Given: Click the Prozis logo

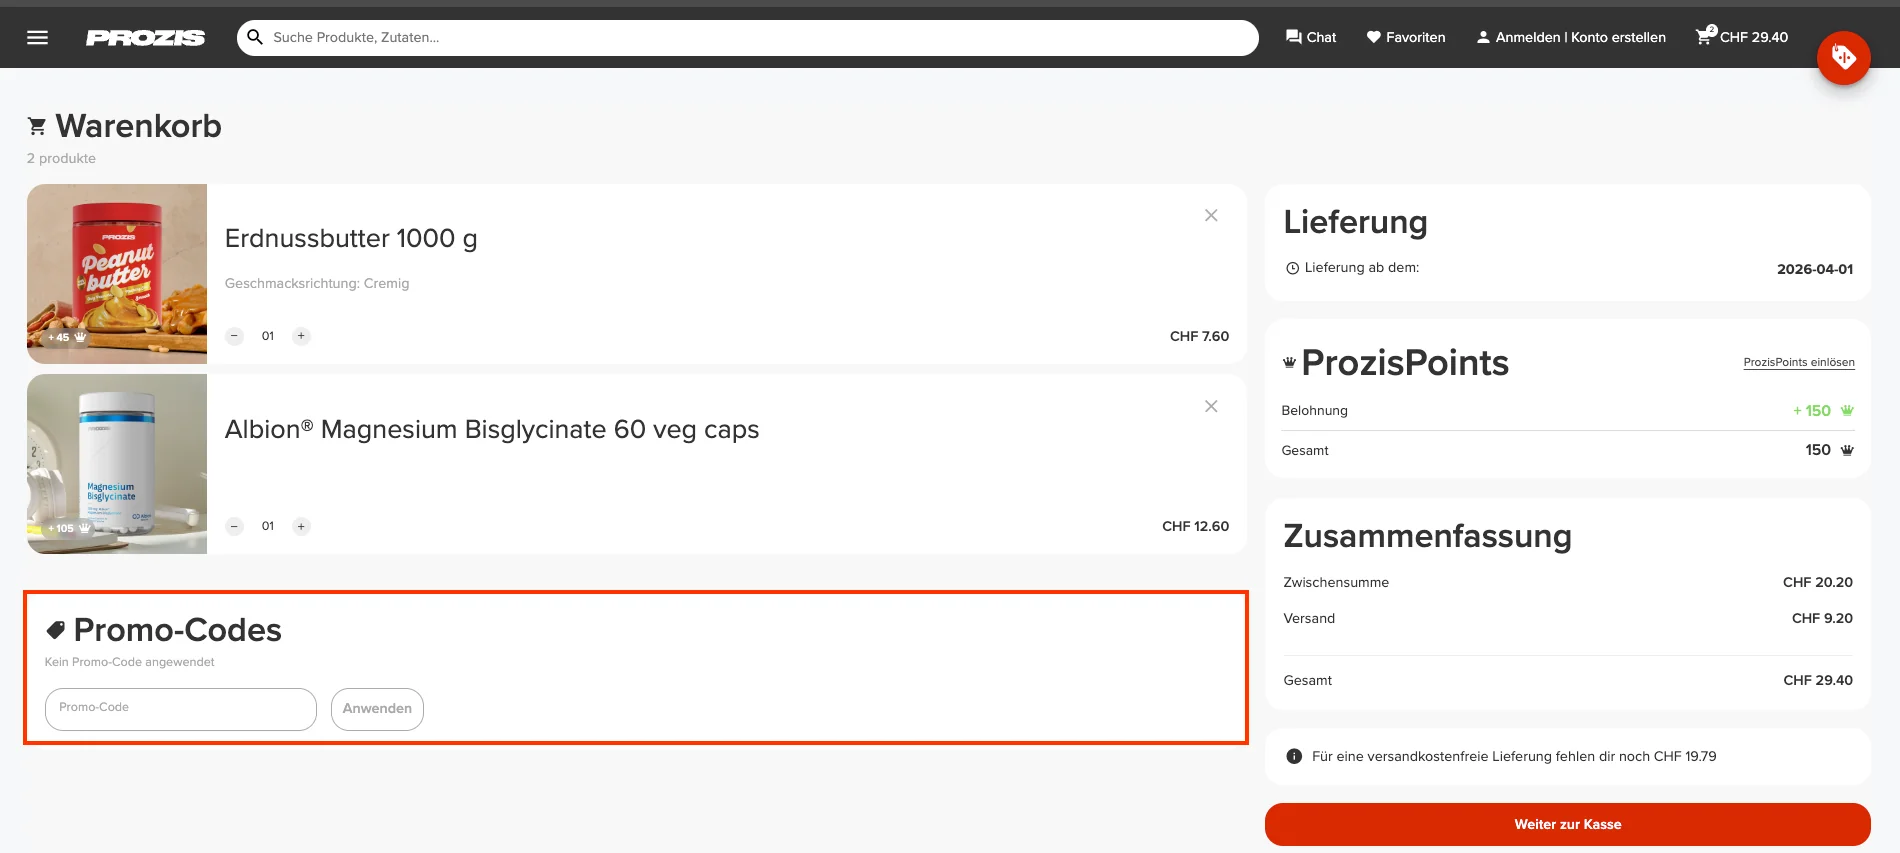Looking at the screenshot, I should tap(145, 38).
